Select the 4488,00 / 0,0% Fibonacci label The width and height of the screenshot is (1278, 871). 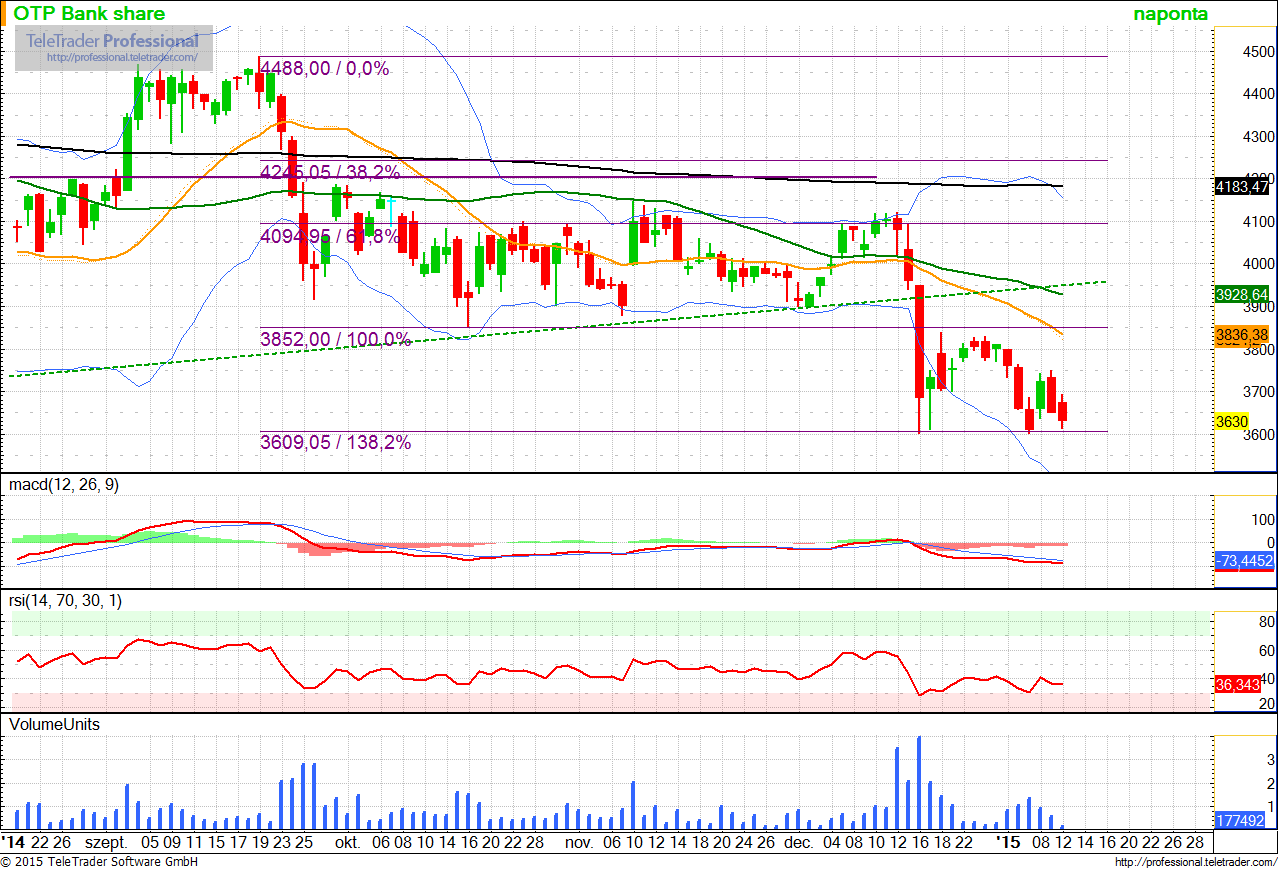[324, 69]
